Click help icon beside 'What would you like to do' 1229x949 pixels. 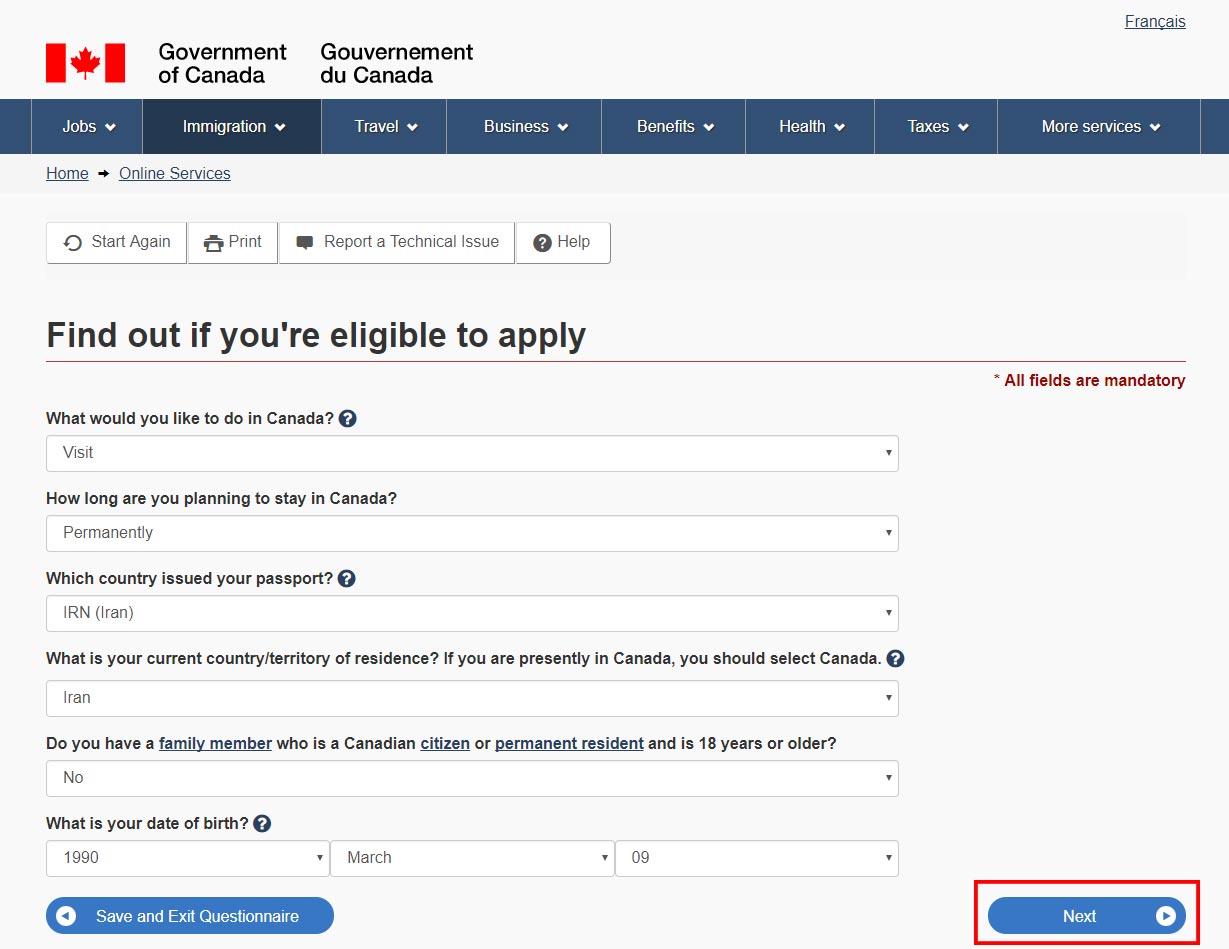tap(348, 419)
